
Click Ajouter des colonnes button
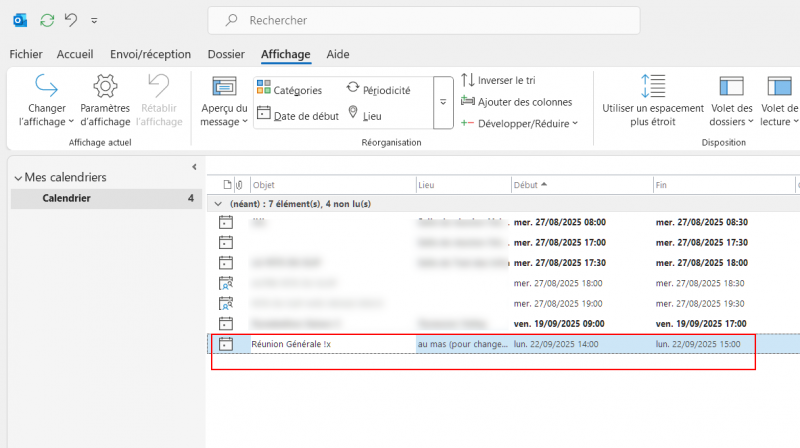coord(516,101)
